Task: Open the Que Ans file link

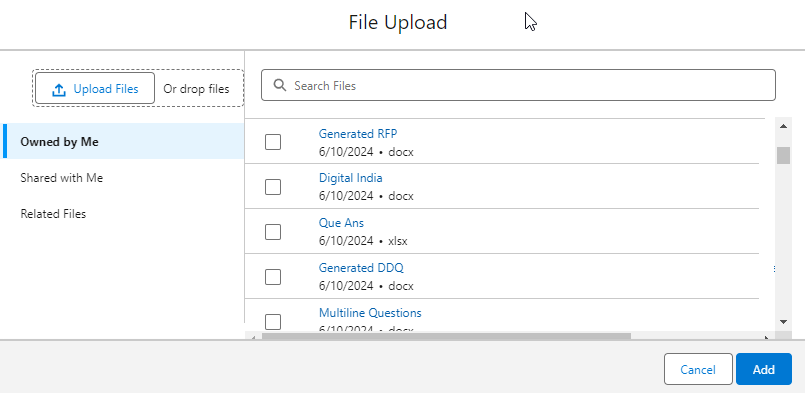Action: 341,223
